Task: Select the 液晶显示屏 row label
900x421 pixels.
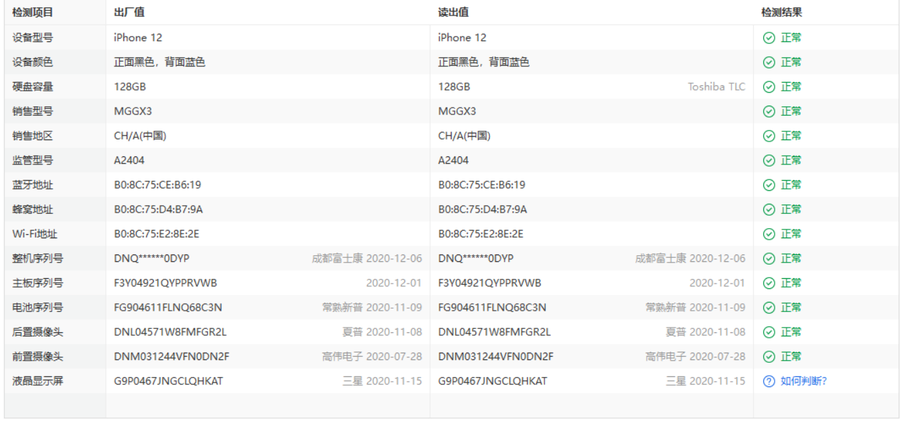Action: [x=38, y=381]
